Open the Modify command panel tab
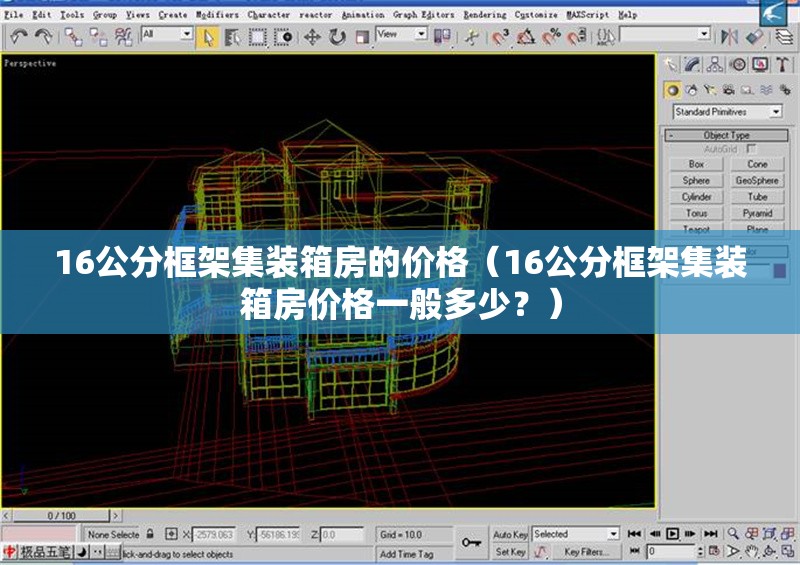Screen dimensions: 800x565 (692, 65)
